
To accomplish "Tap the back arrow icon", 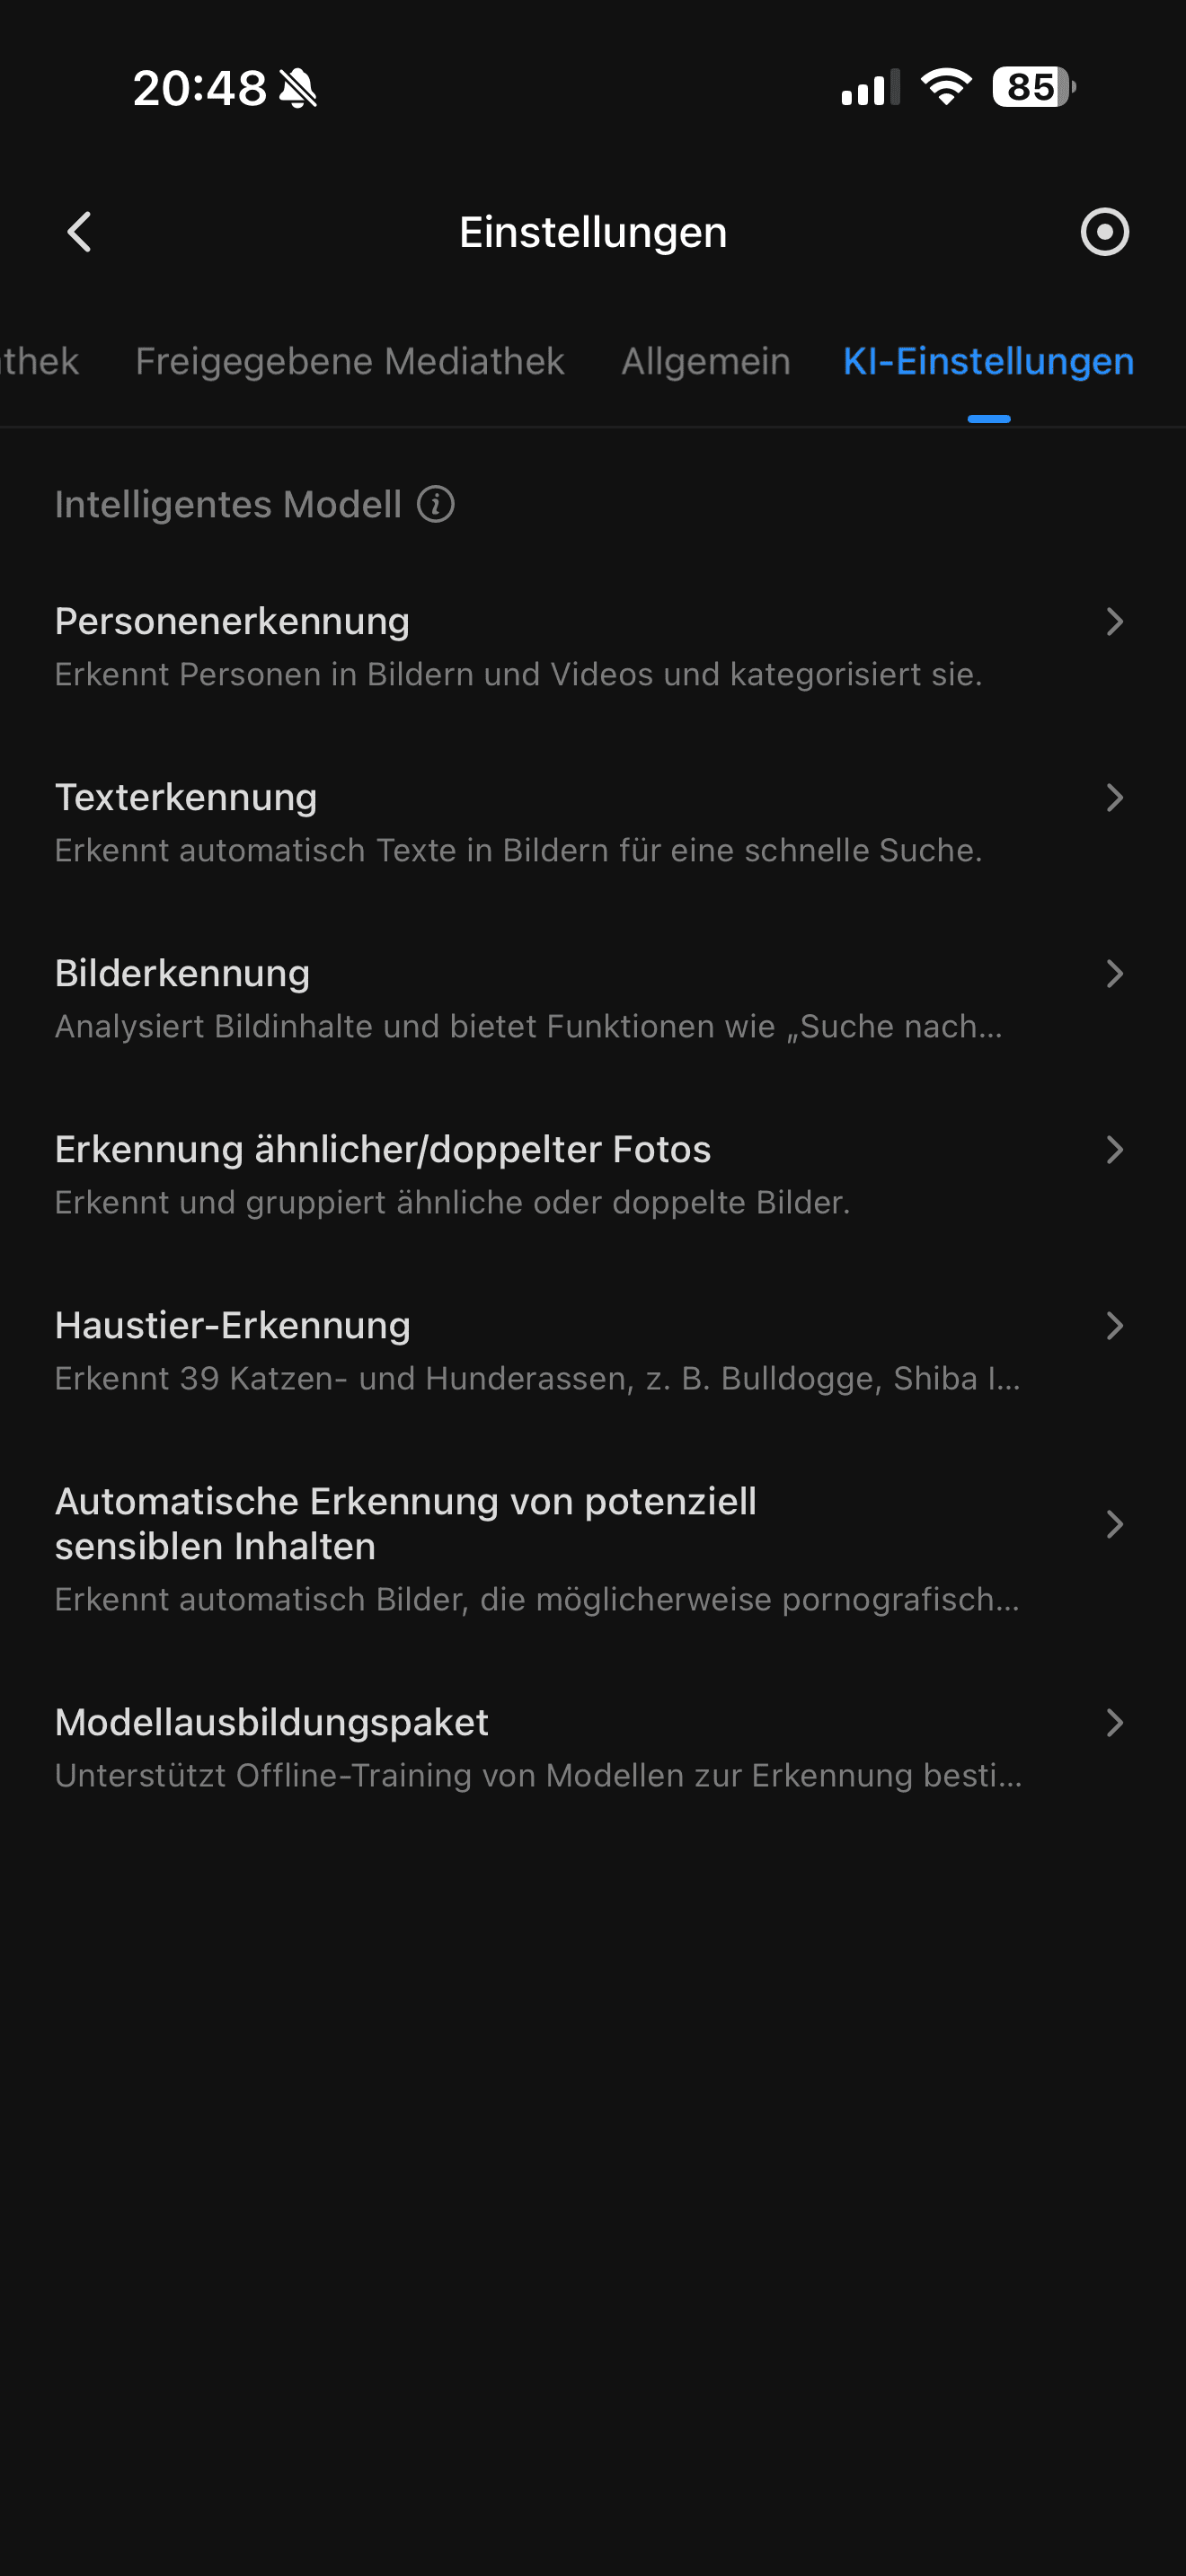I will (80, 232).
